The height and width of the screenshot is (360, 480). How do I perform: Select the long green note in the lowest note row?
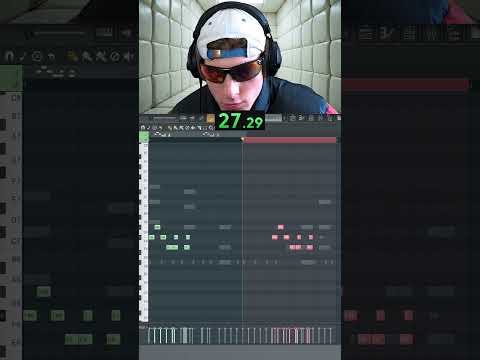(x=172, y=247)
